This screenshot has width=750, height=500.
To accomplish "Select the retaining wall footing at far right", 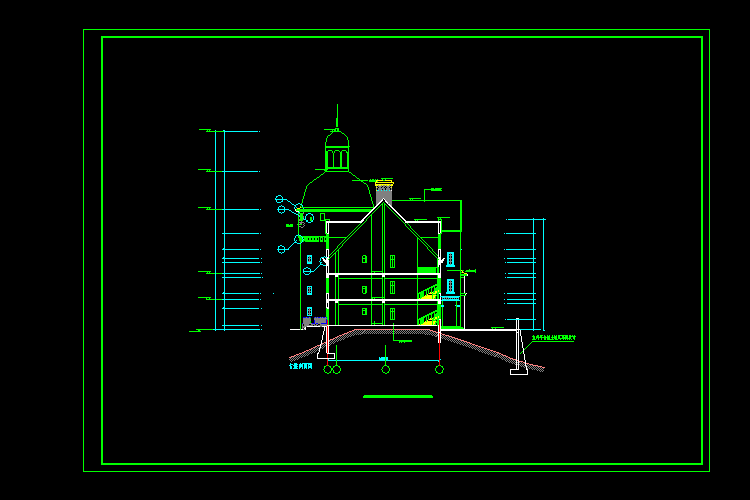I will pyautogui.click(x=518, y=371).
